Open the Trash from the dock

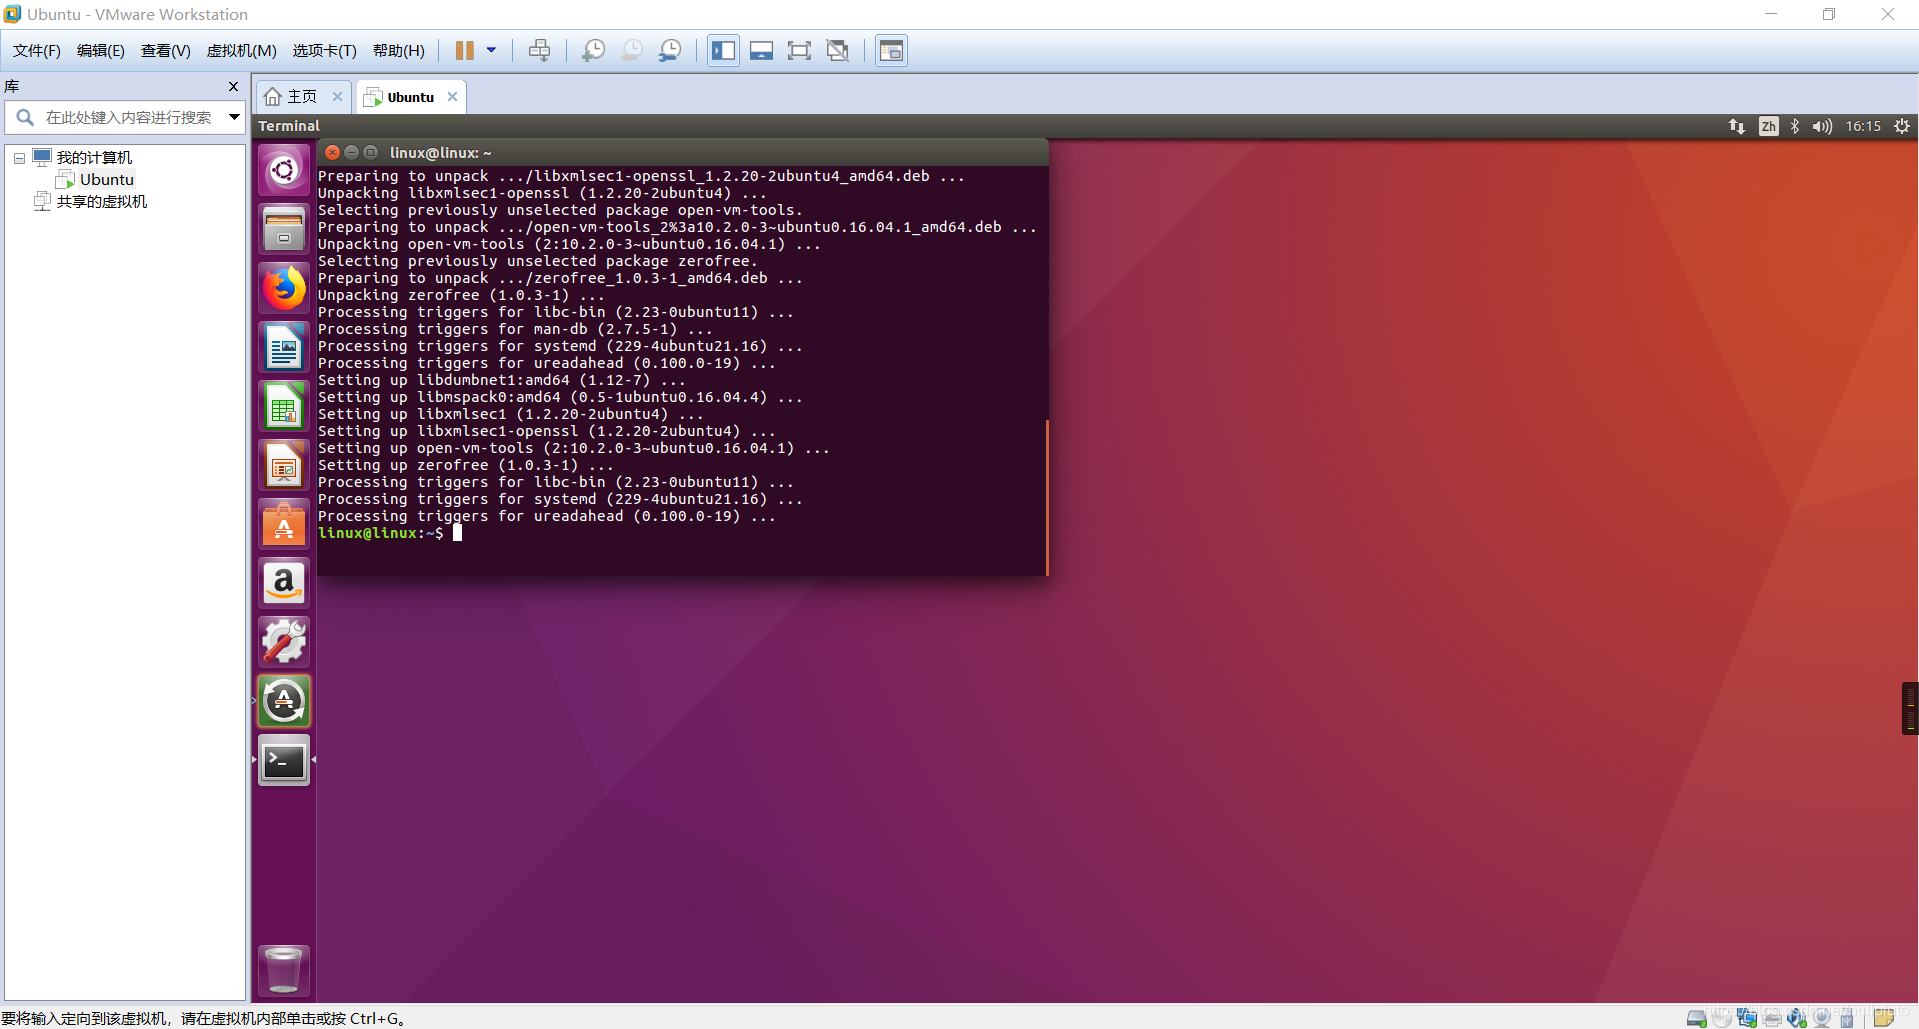coord(283,968)
